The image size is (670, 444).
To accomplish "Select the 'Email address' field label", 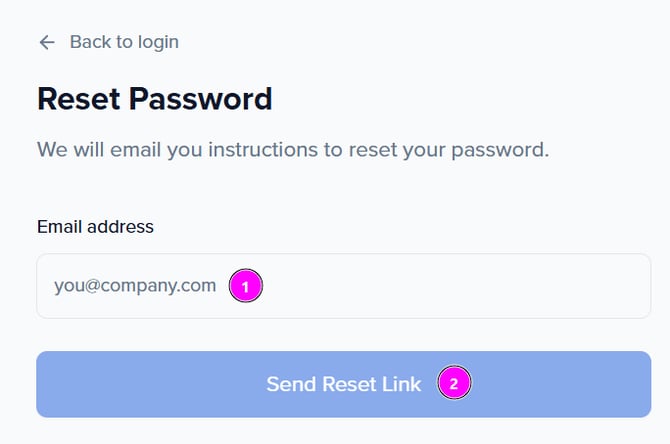I will [95, 227].
